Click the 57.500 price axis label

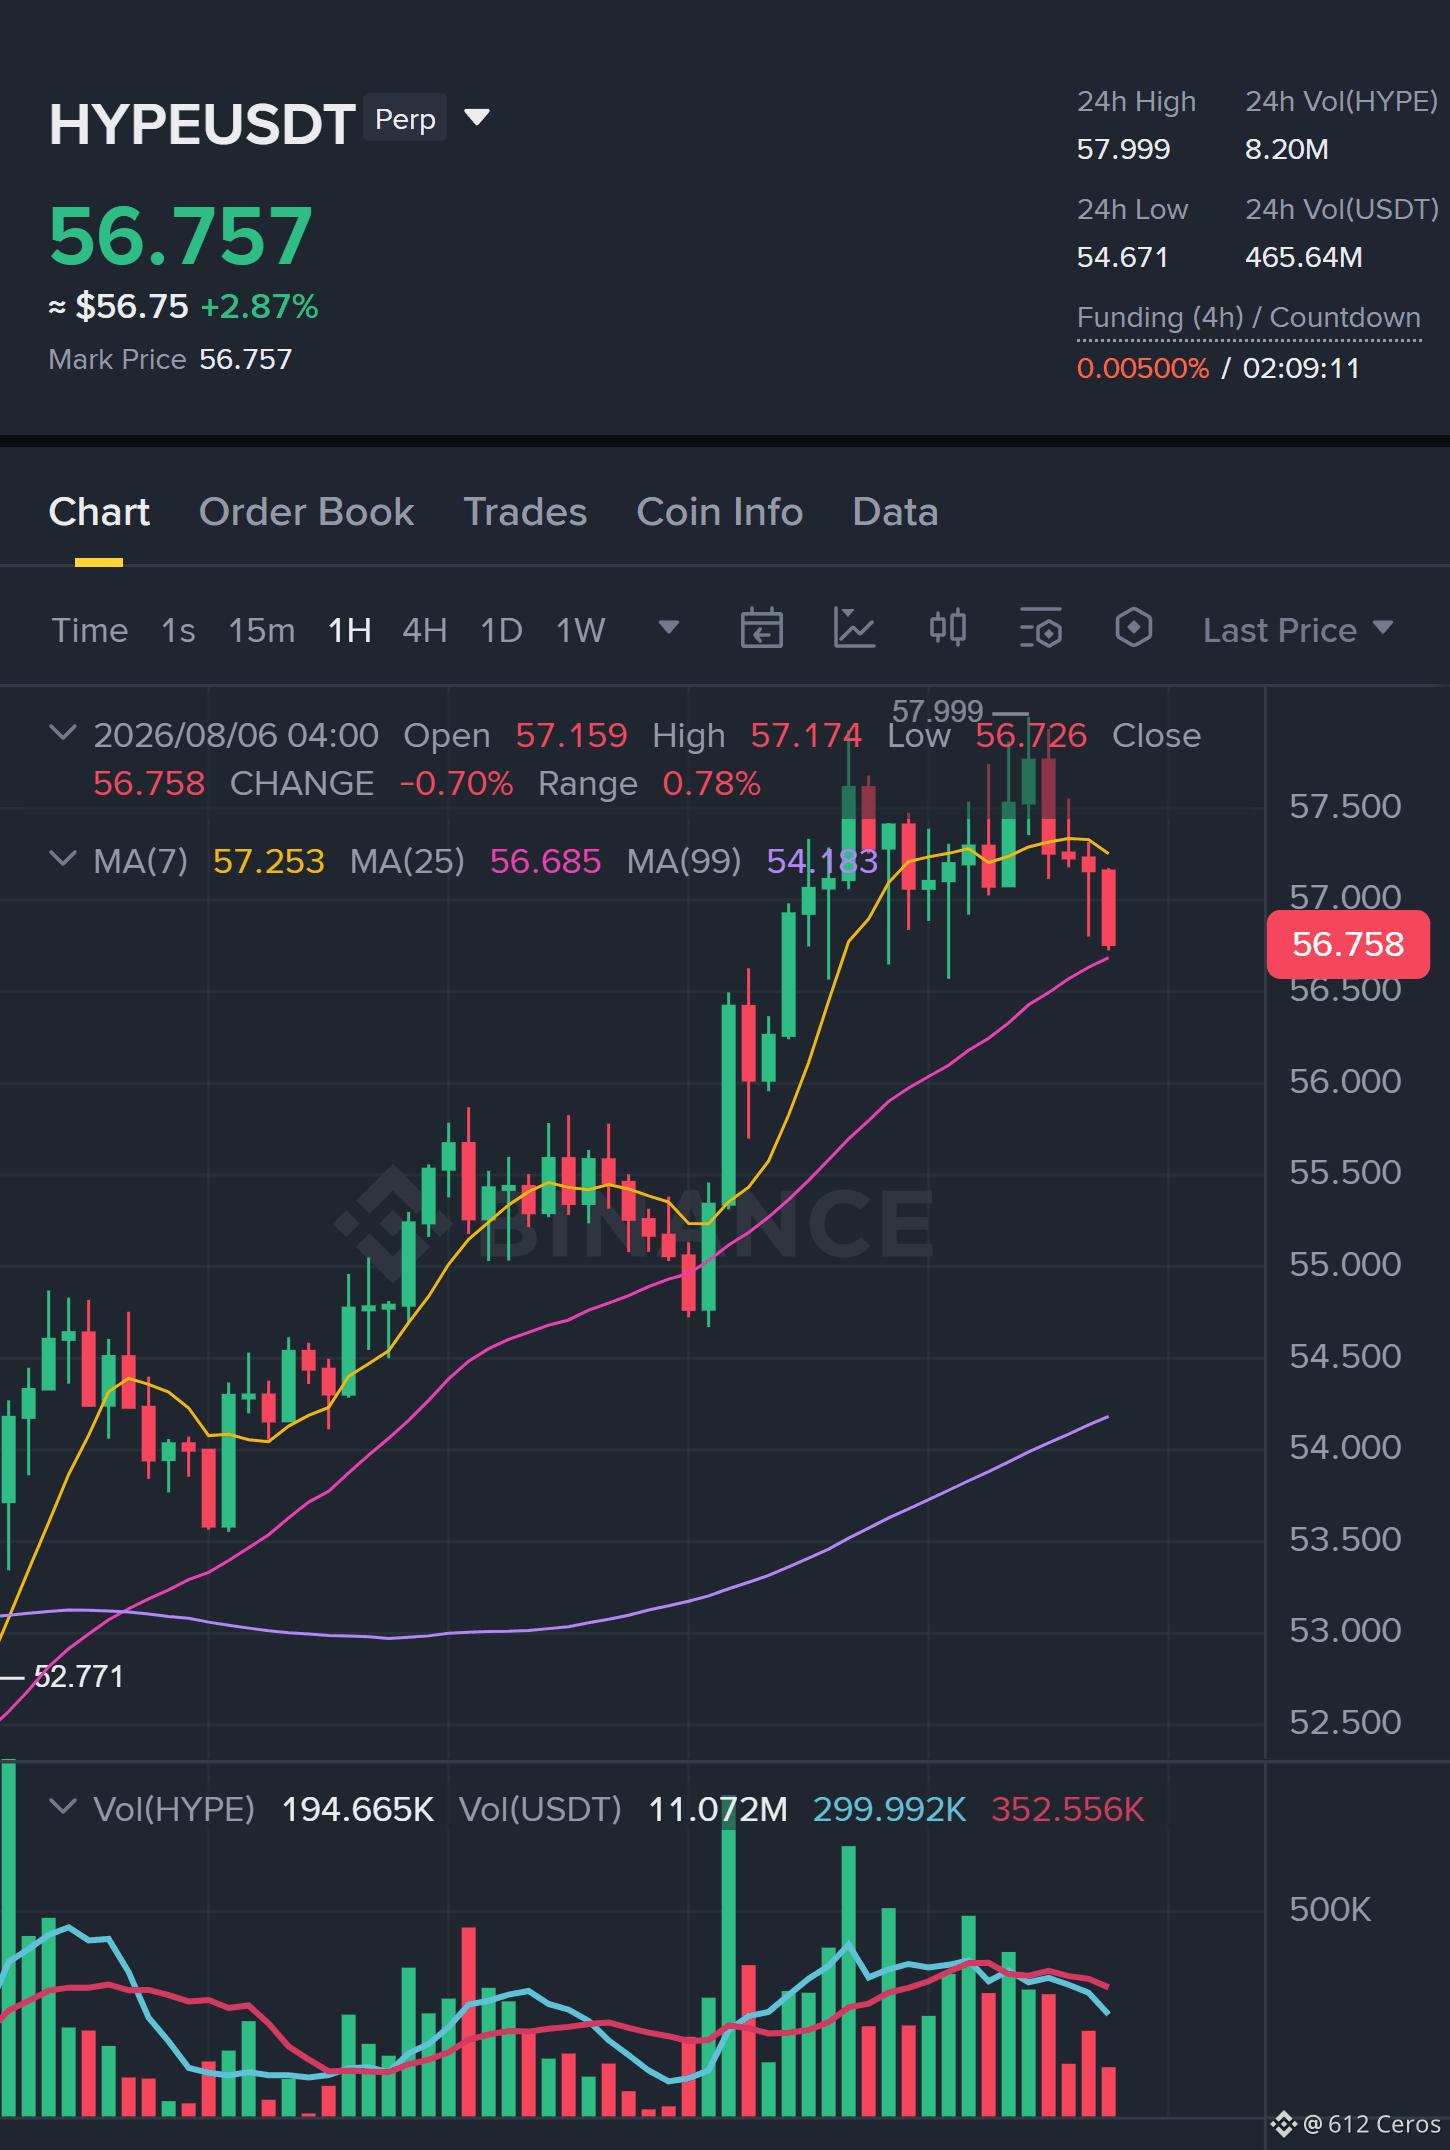tap(1345, 806)
